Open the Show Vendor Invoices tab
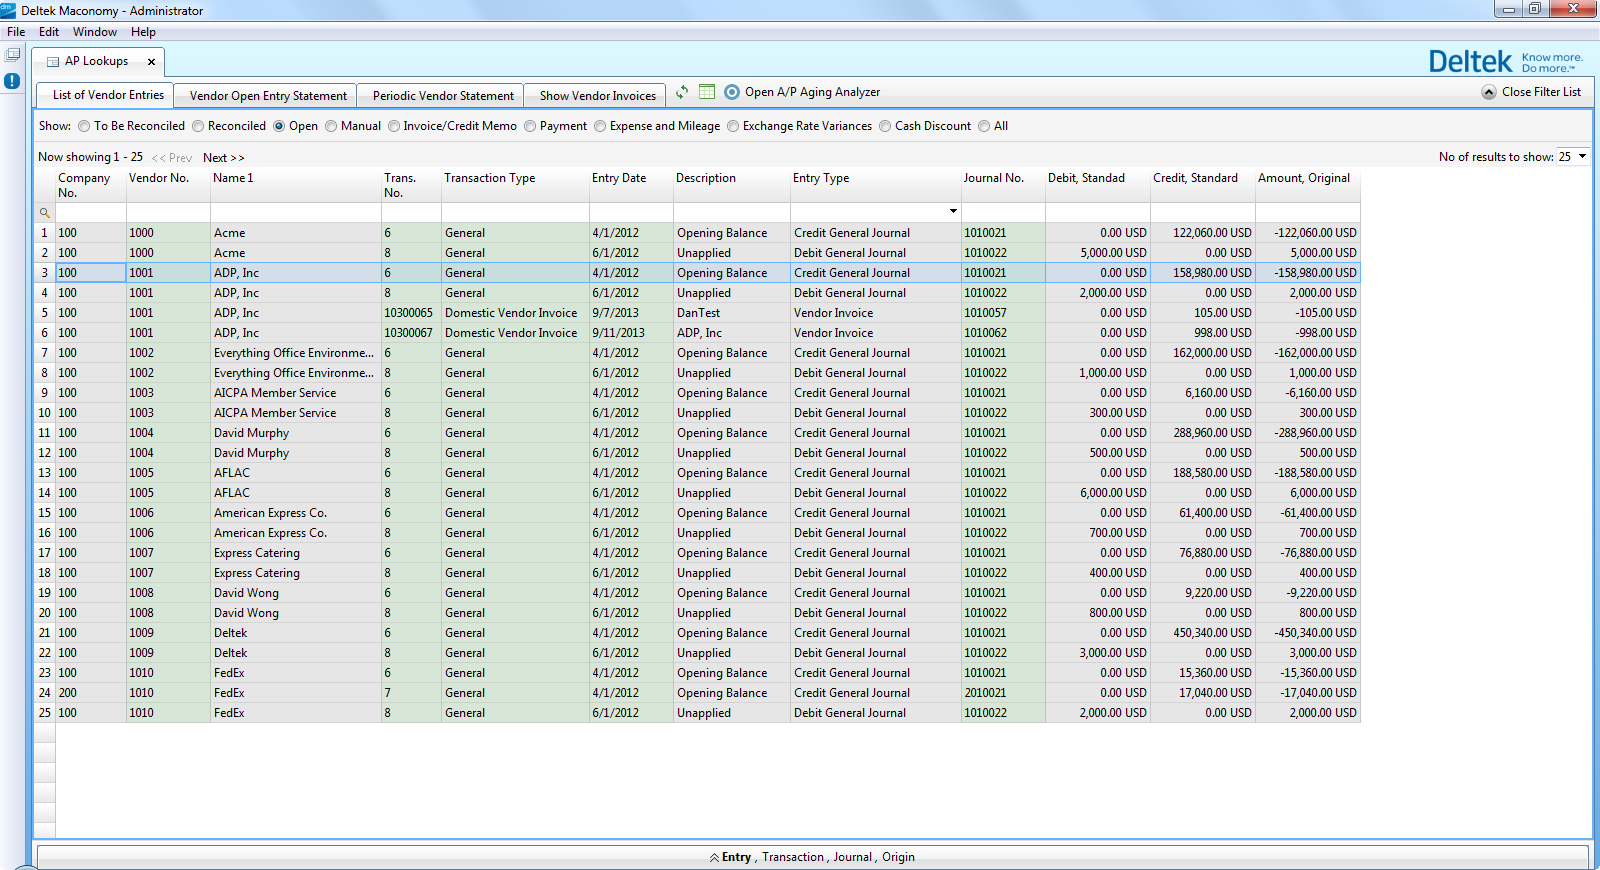Image resolution: width=1600 pixels, height=870 pixels. [597, 96]
